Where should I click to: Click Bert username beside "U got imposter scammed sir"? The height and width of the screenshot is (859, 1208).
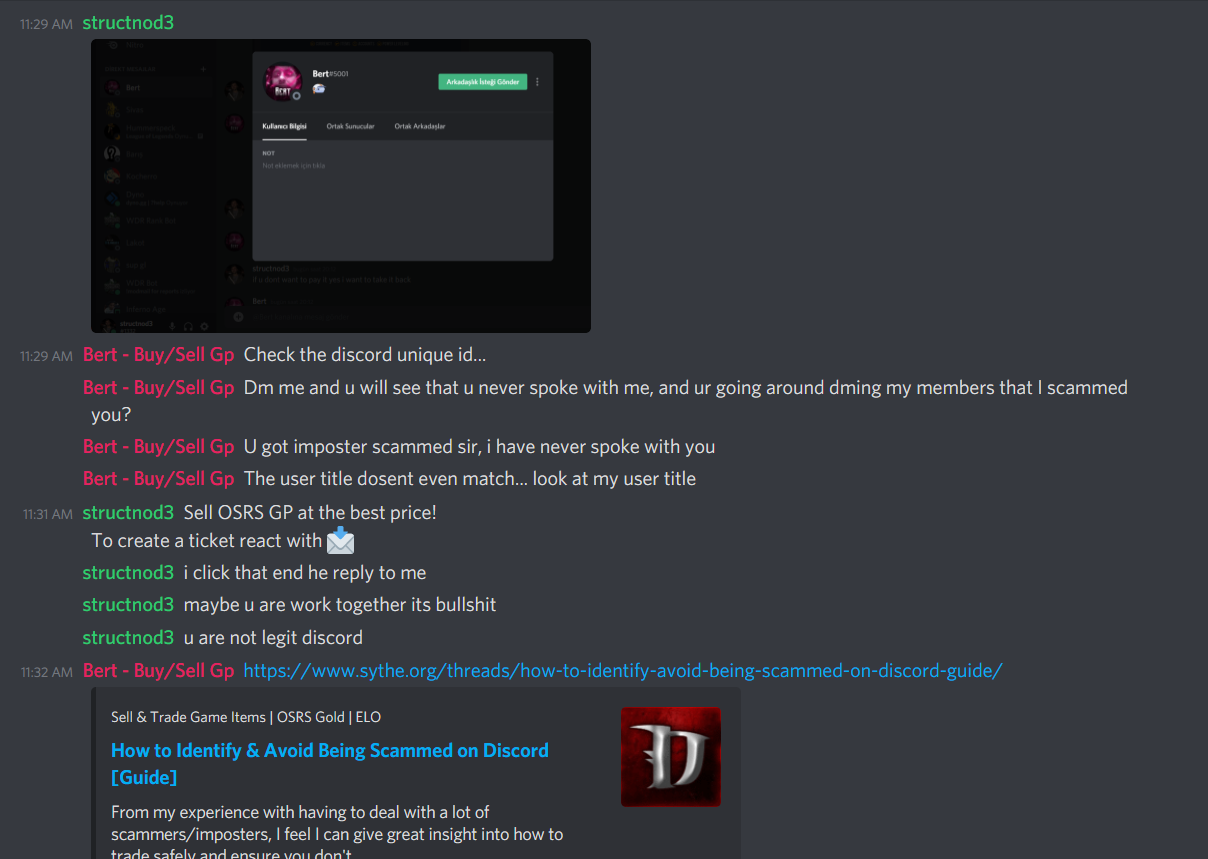[158, 447]
